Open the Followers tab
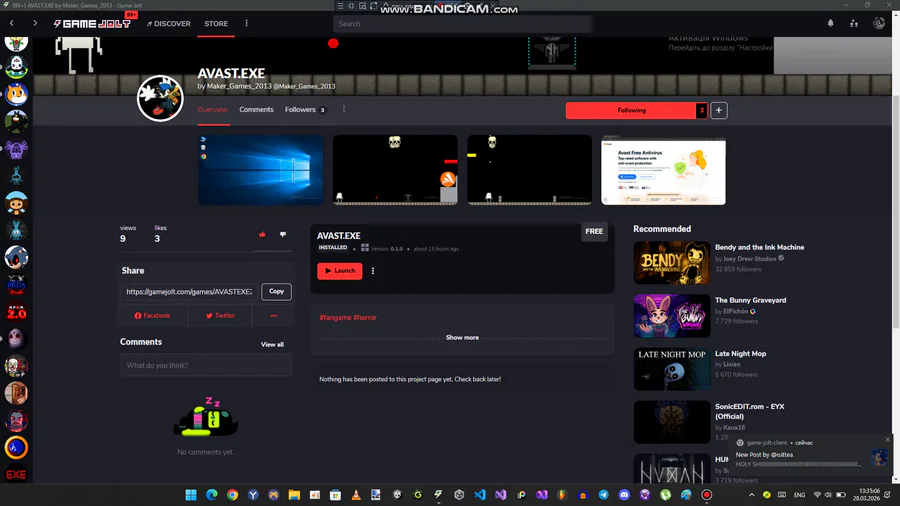 coord(305,110)
